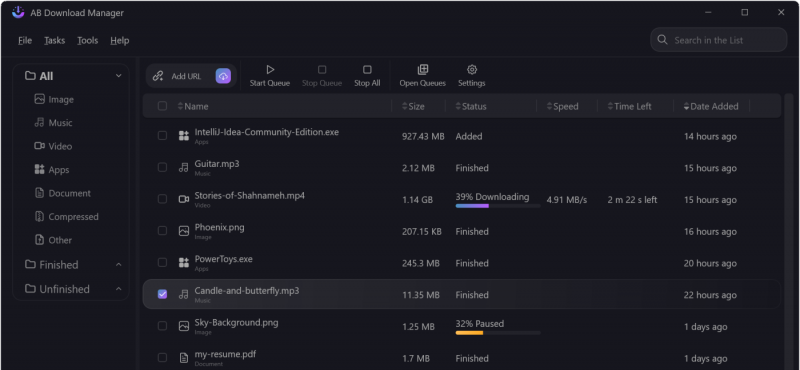Click the Stop All square icon

[367, 70]
